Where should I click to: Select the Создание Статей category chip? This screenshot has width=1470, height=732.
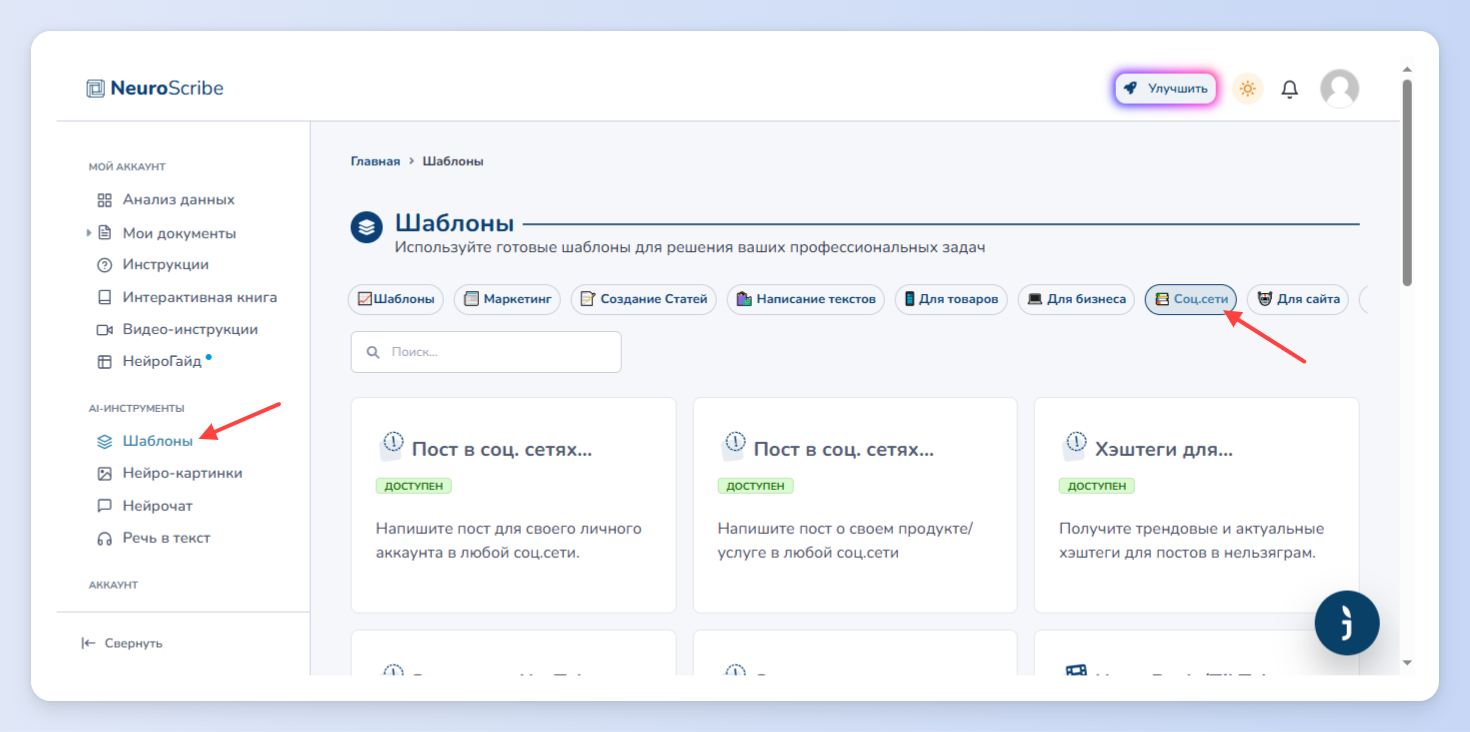click(644, 299)
